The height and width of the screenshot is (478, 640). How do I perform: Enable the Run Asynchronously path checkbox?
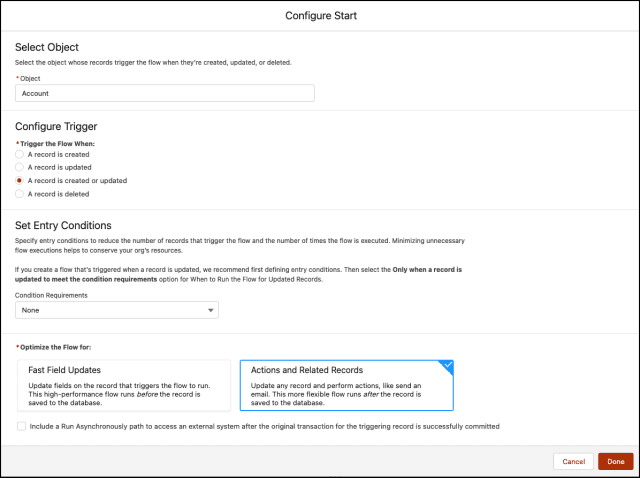[22, 426]
